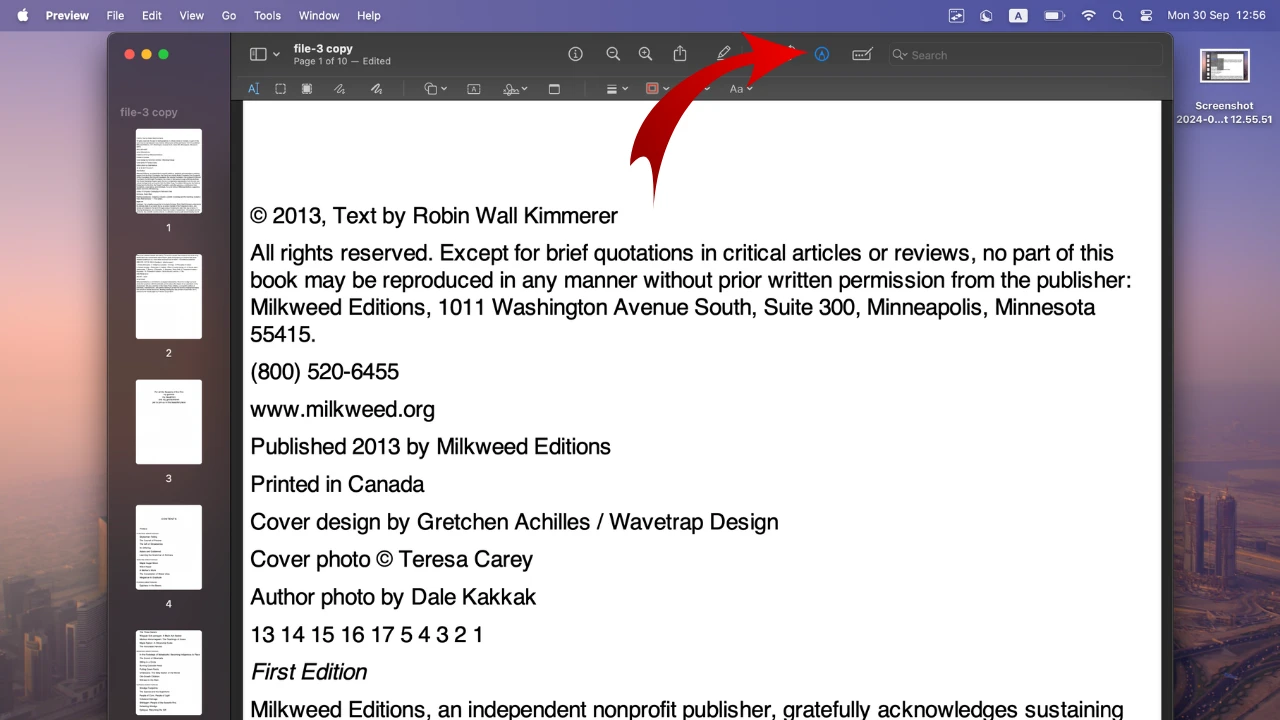Click the Note tool icon
This screenshot has height=720, width=1280.
point(554,88)
